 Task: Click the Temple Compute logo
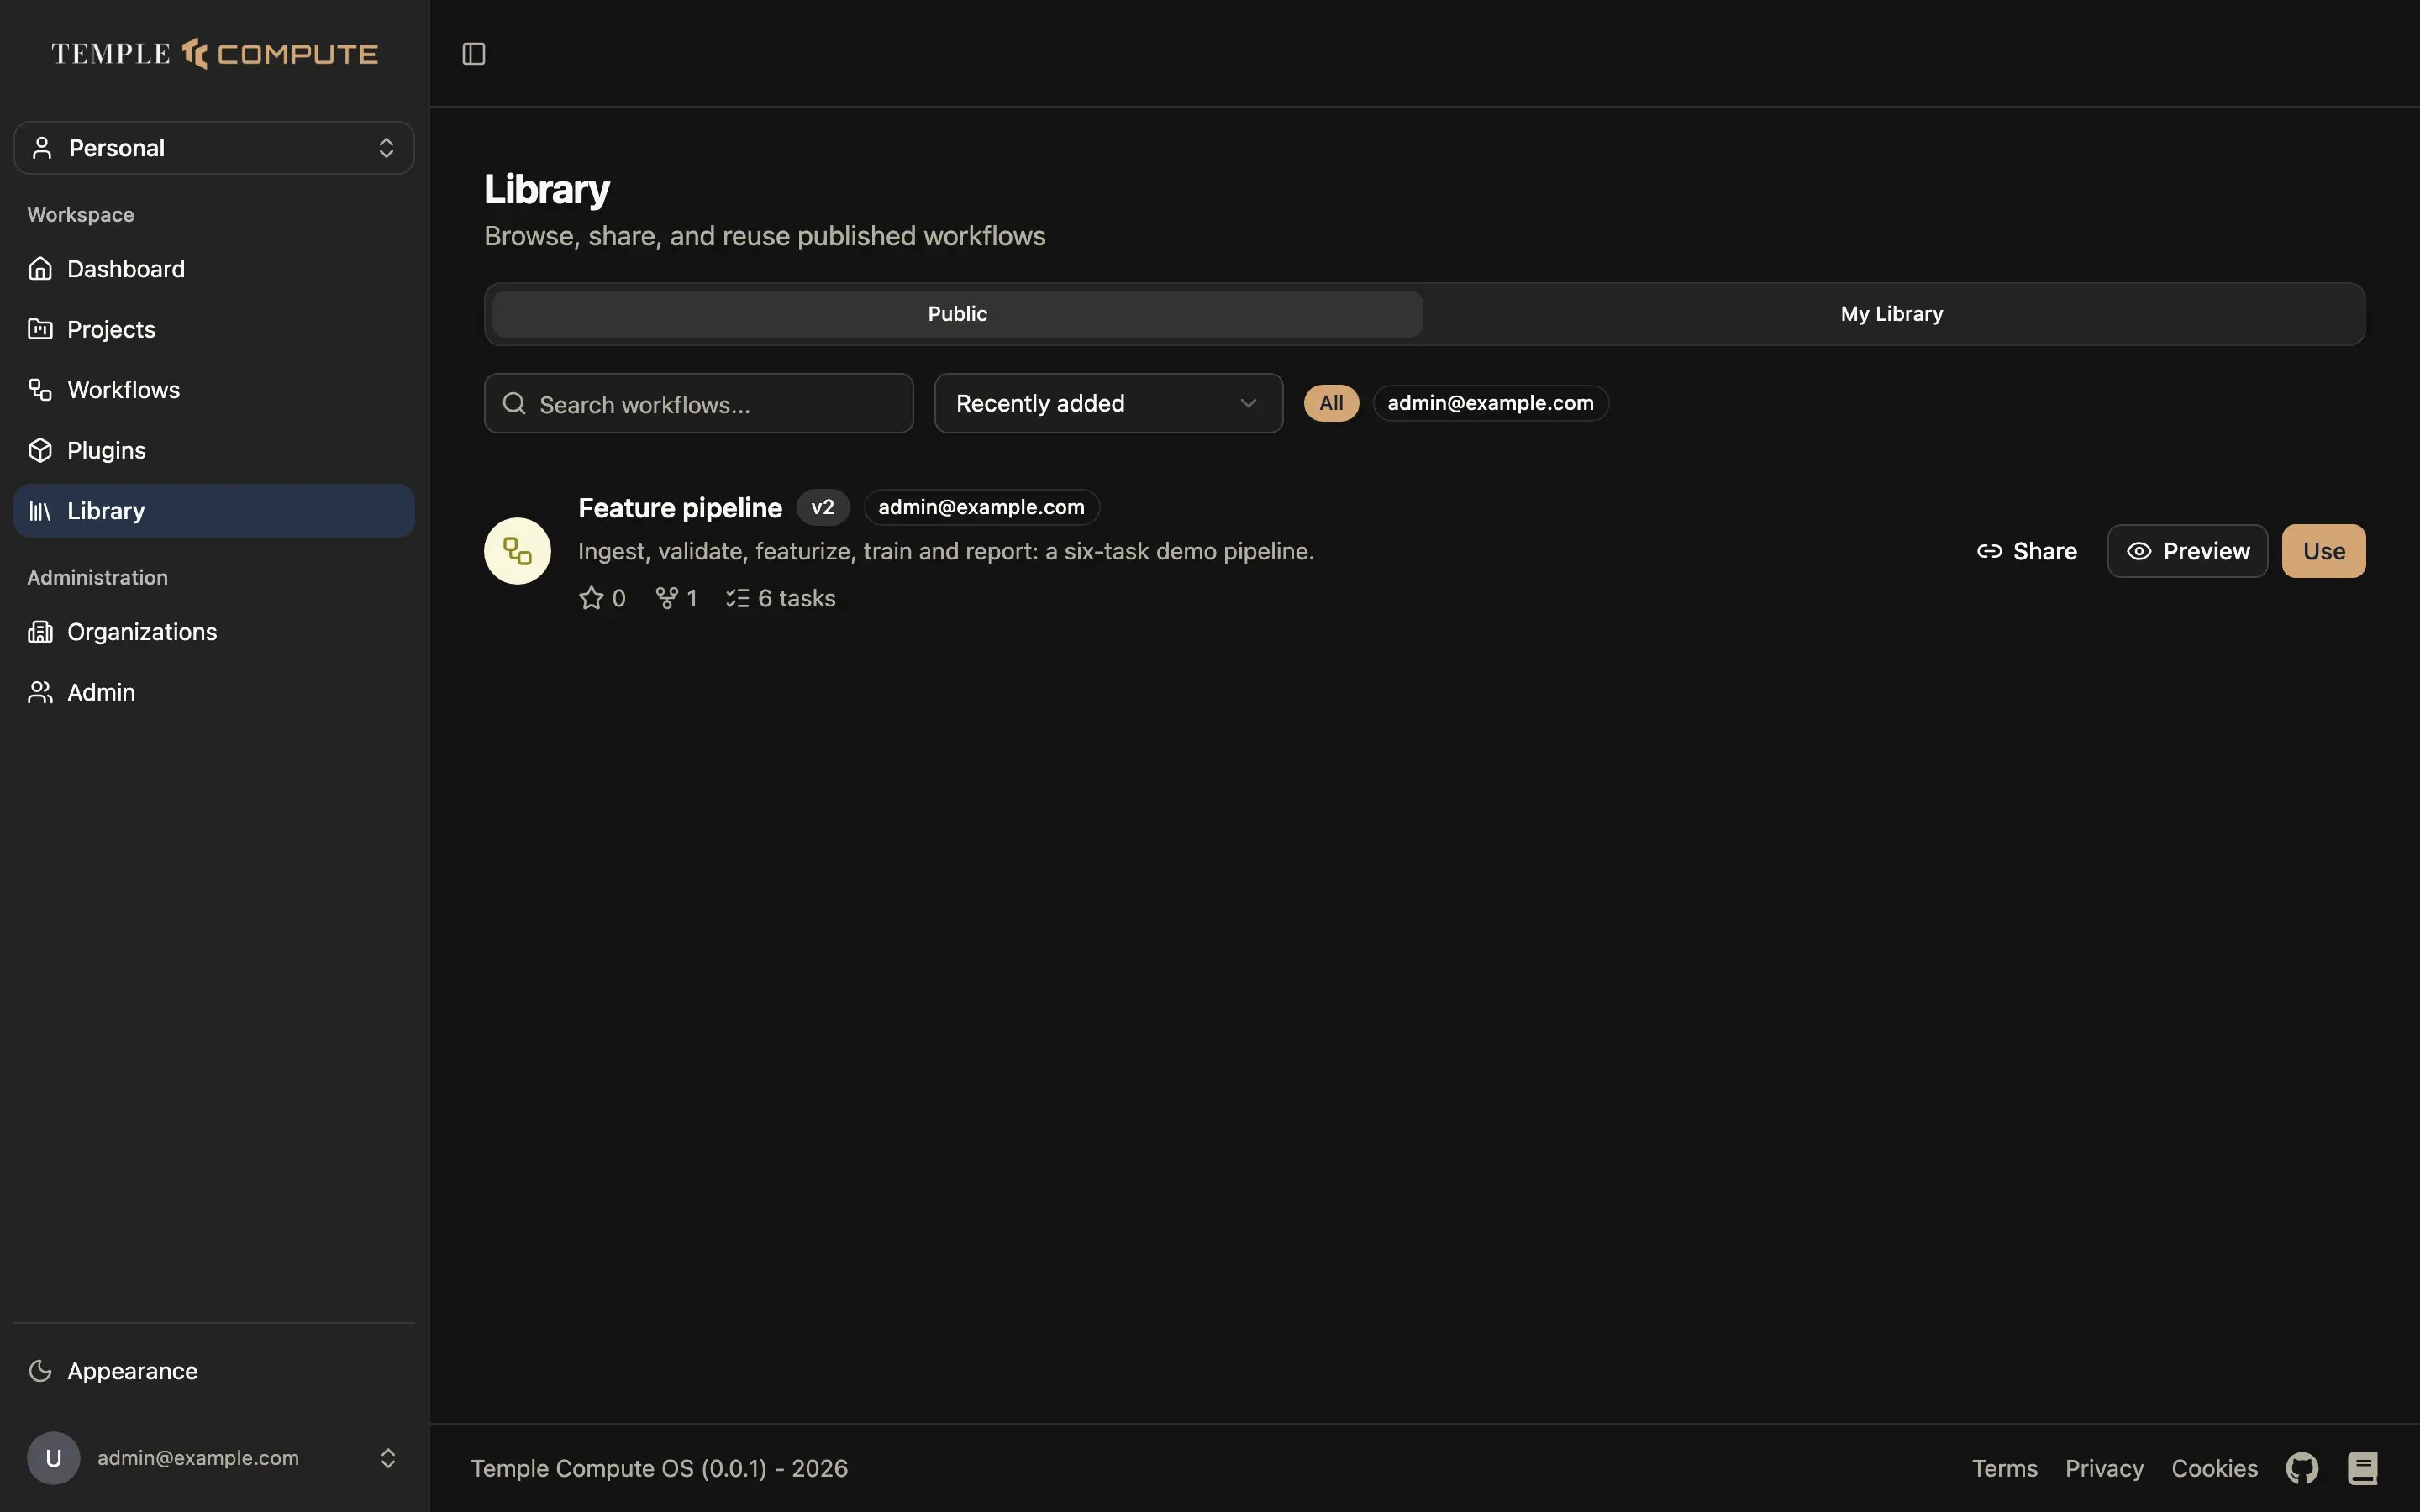coord(214,53)
